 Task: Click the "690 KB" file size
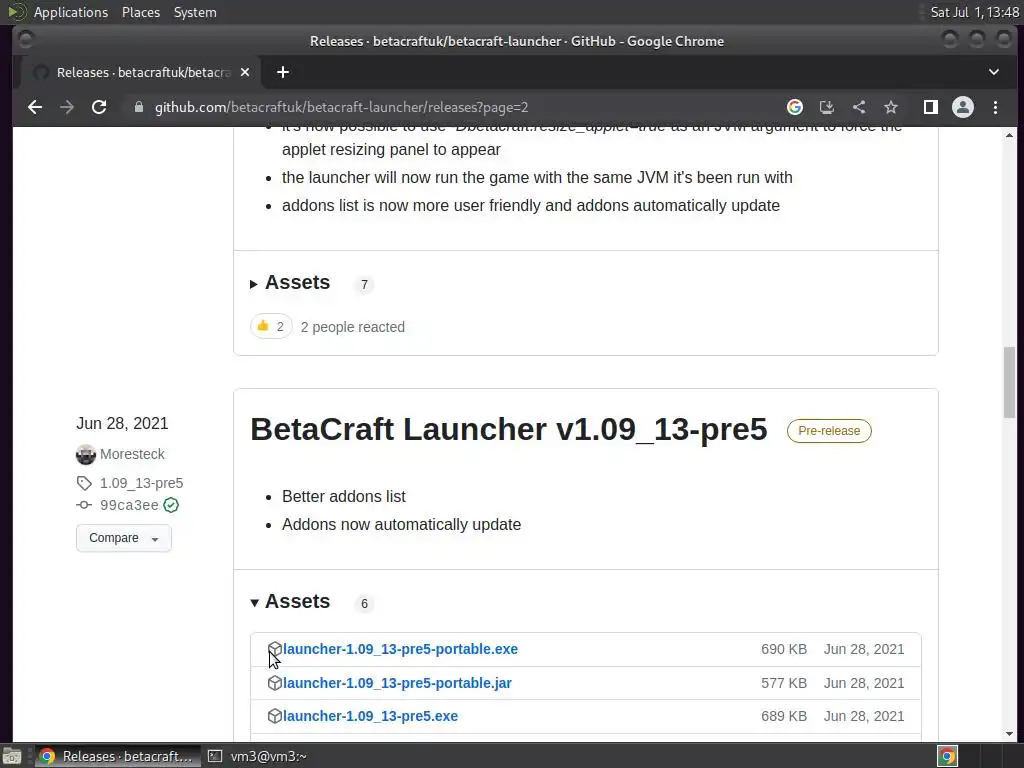click(784, 649)
